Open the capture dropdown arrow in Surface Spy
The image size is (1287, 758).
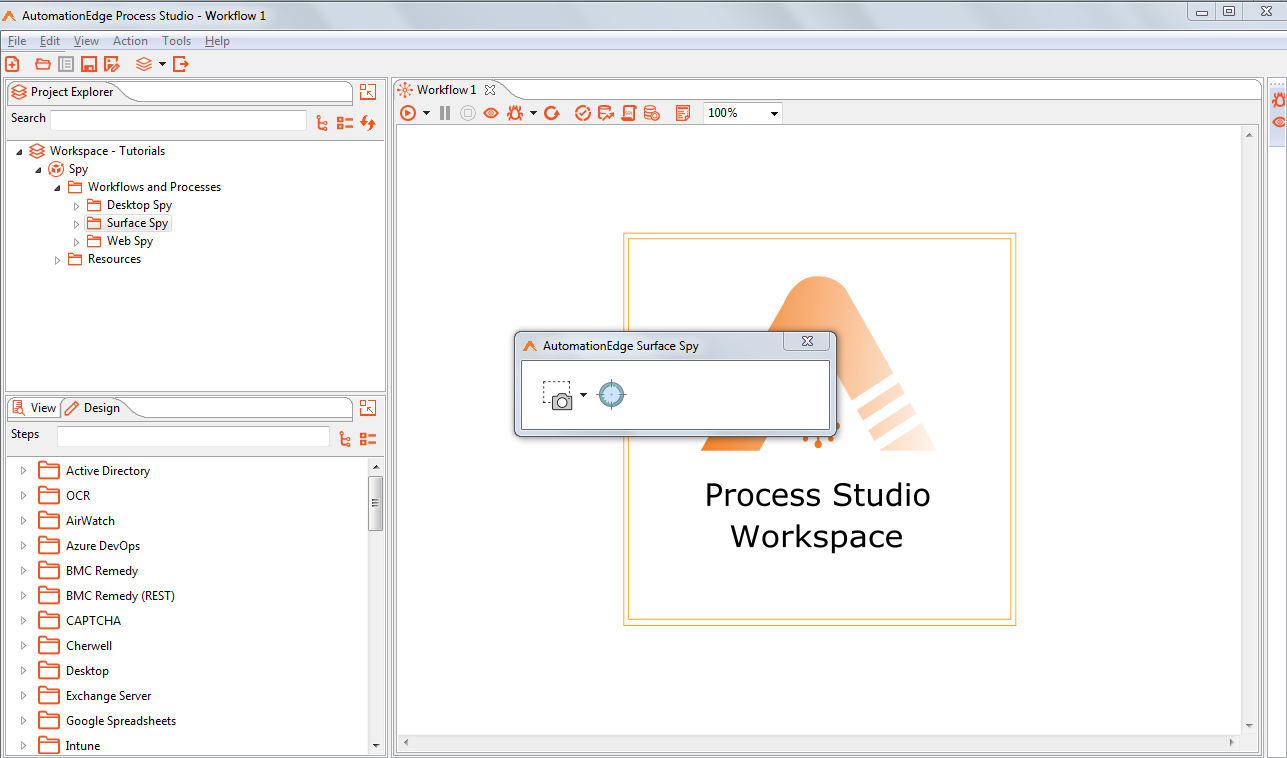pyautogui.click(x=584, y=395)
